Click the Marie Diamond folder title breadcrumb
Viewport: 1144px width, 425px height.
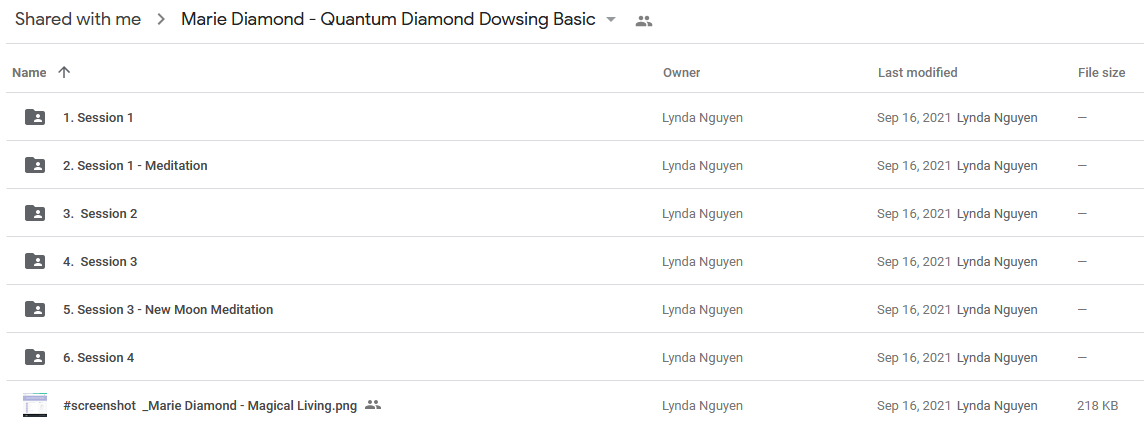pos(388,20)
